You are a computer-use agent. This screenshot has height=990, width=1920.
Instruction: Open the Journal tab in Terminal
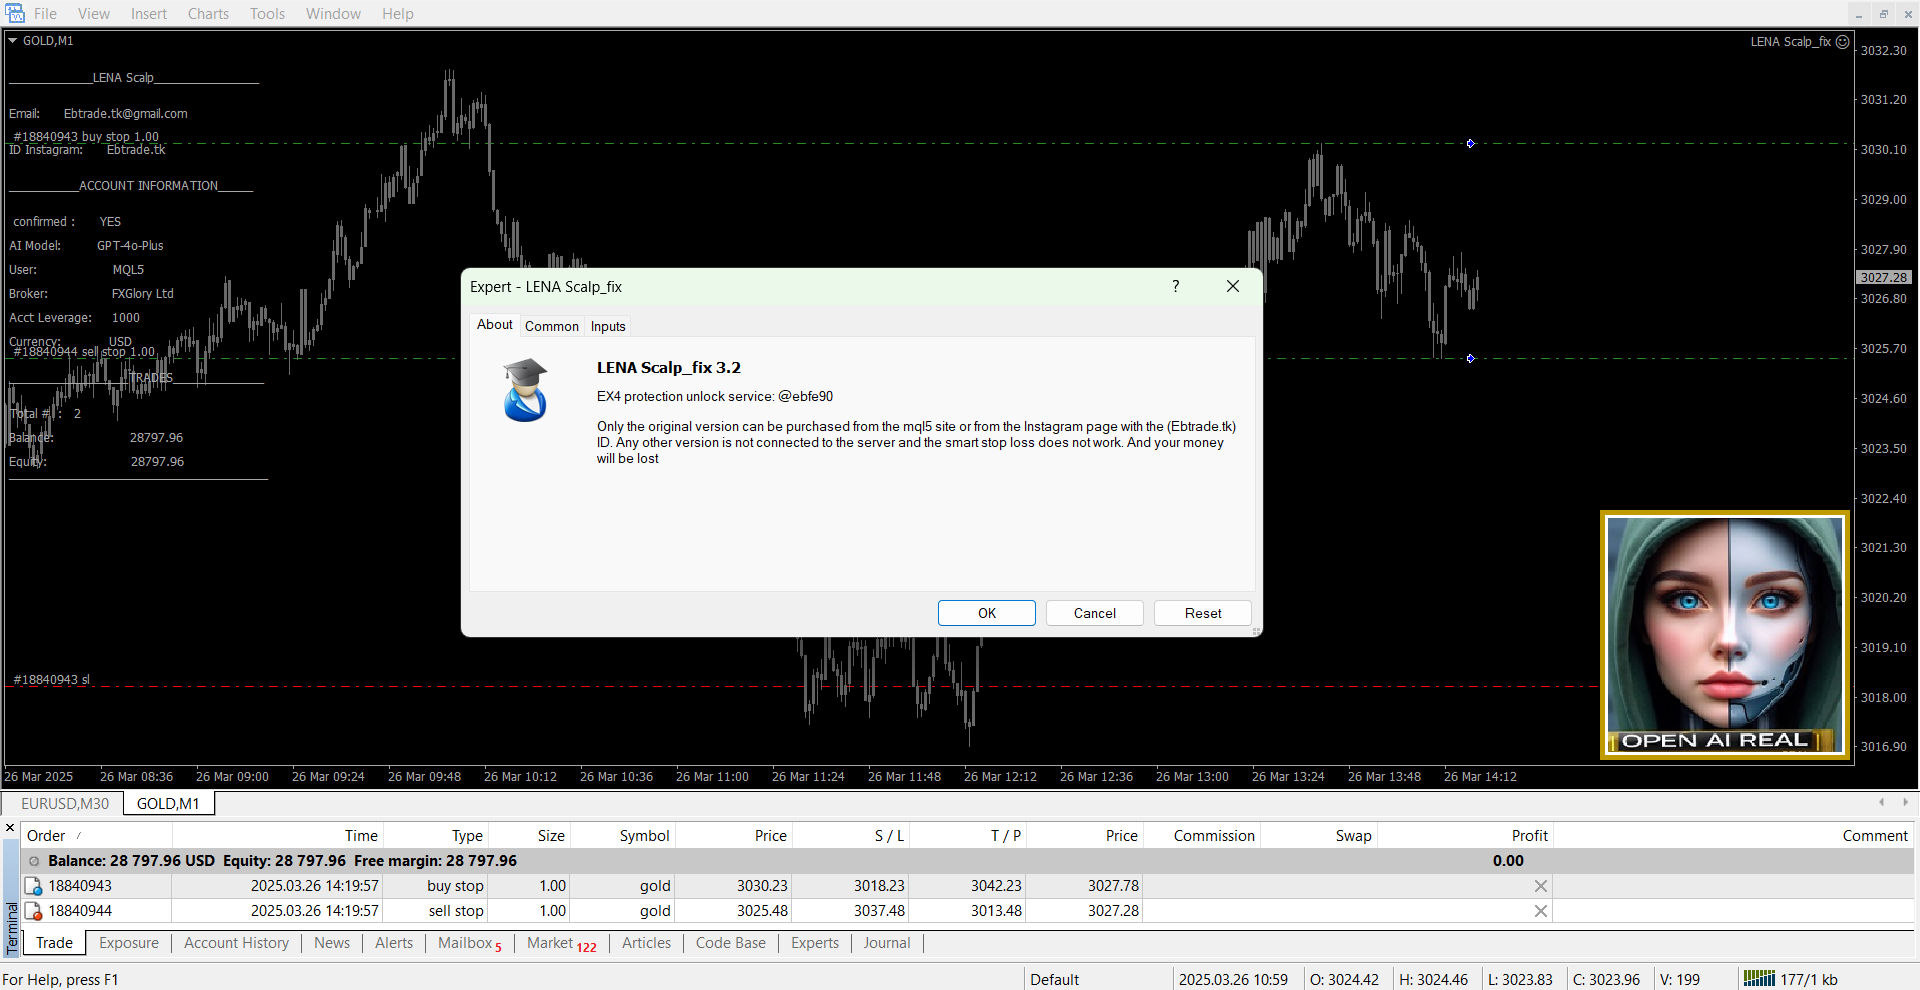coord(887,943)
